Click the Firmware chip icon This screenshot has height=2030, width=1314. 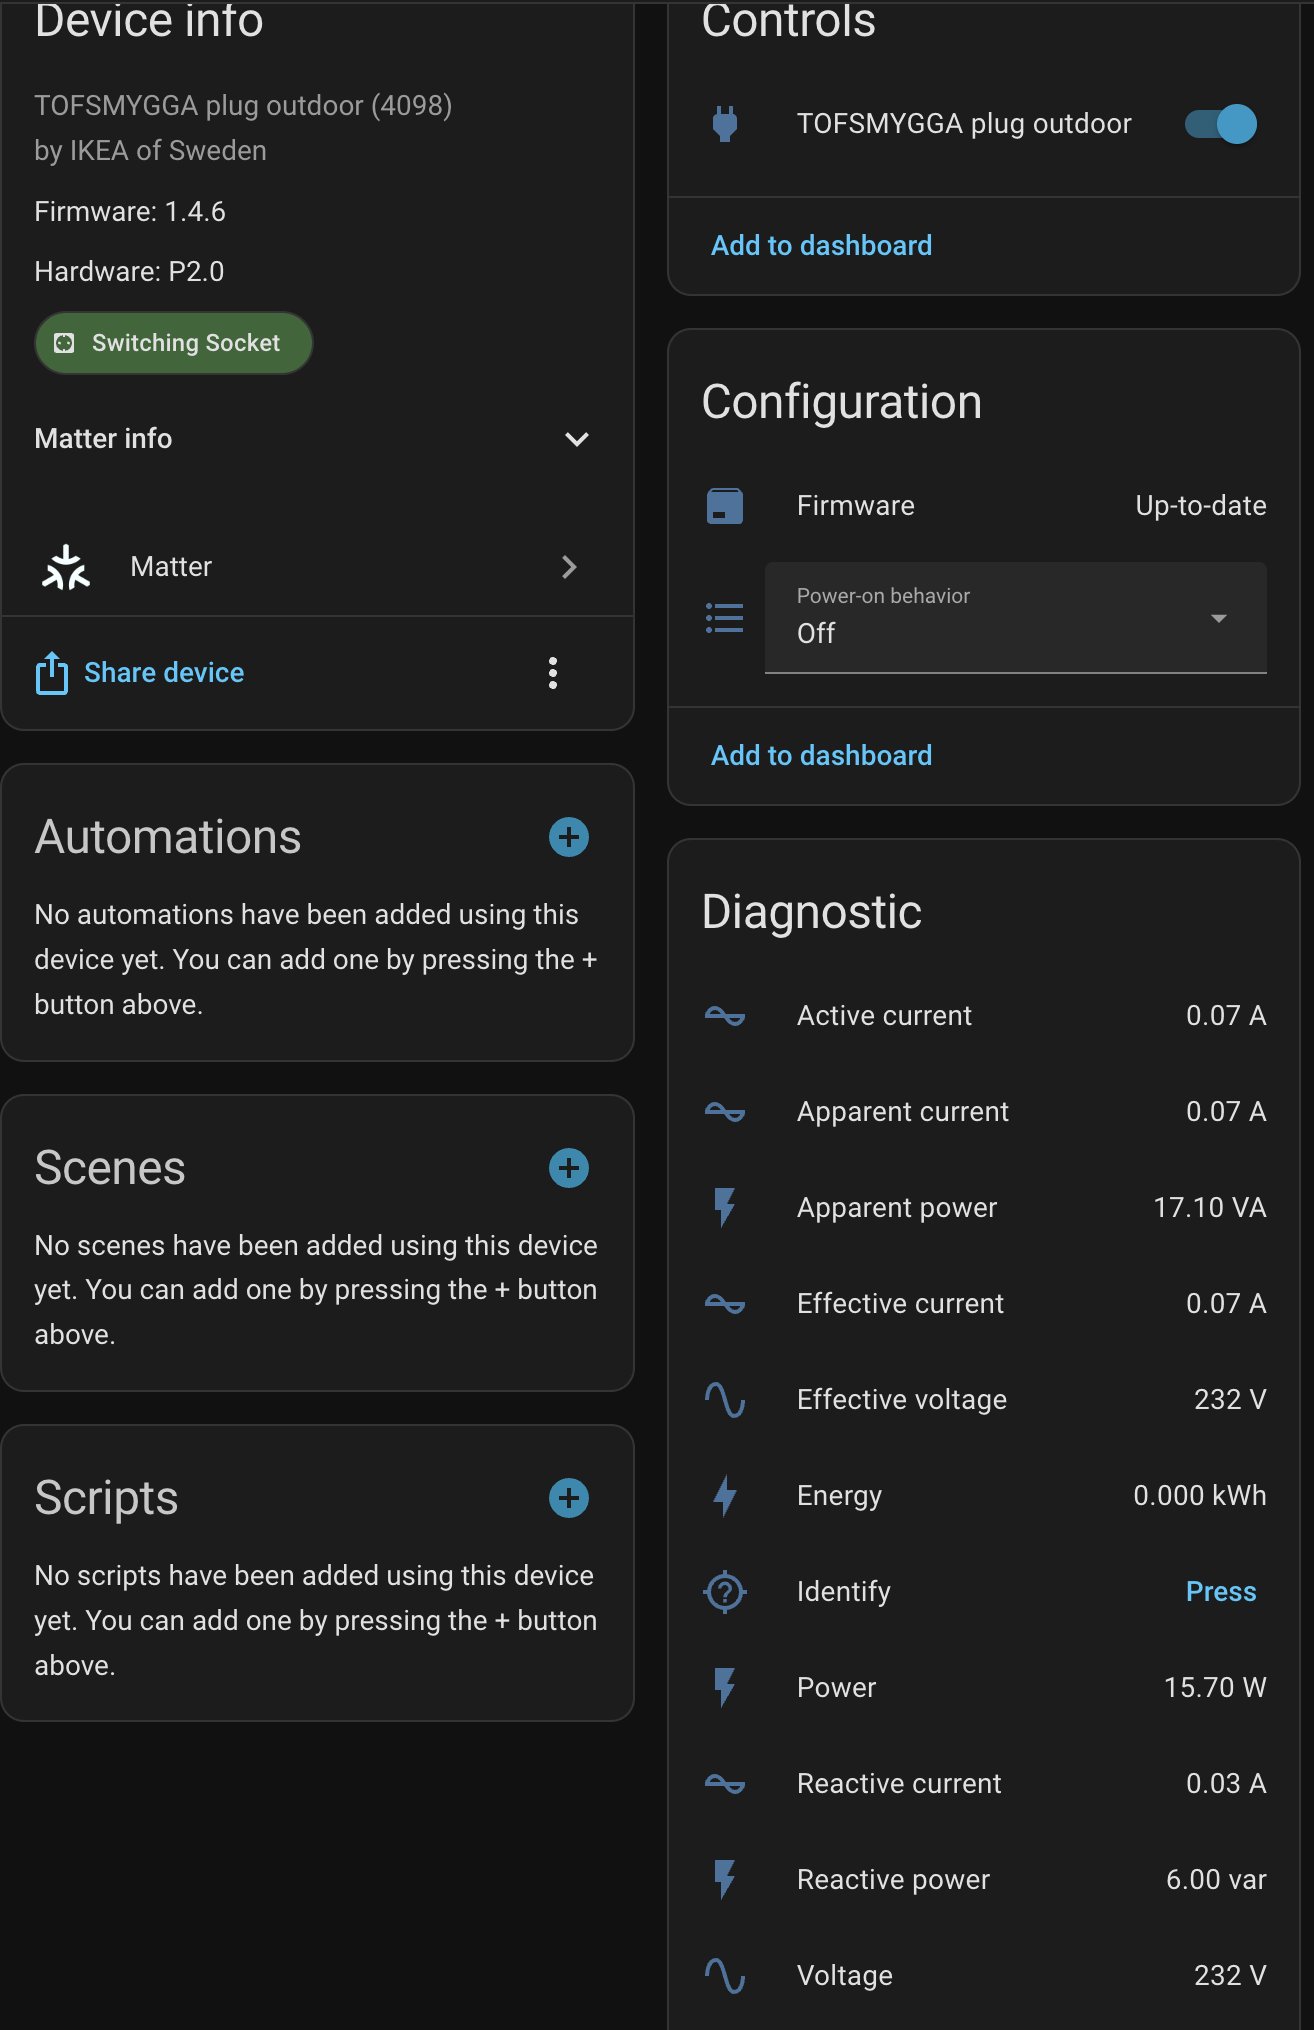coord(725,506)
